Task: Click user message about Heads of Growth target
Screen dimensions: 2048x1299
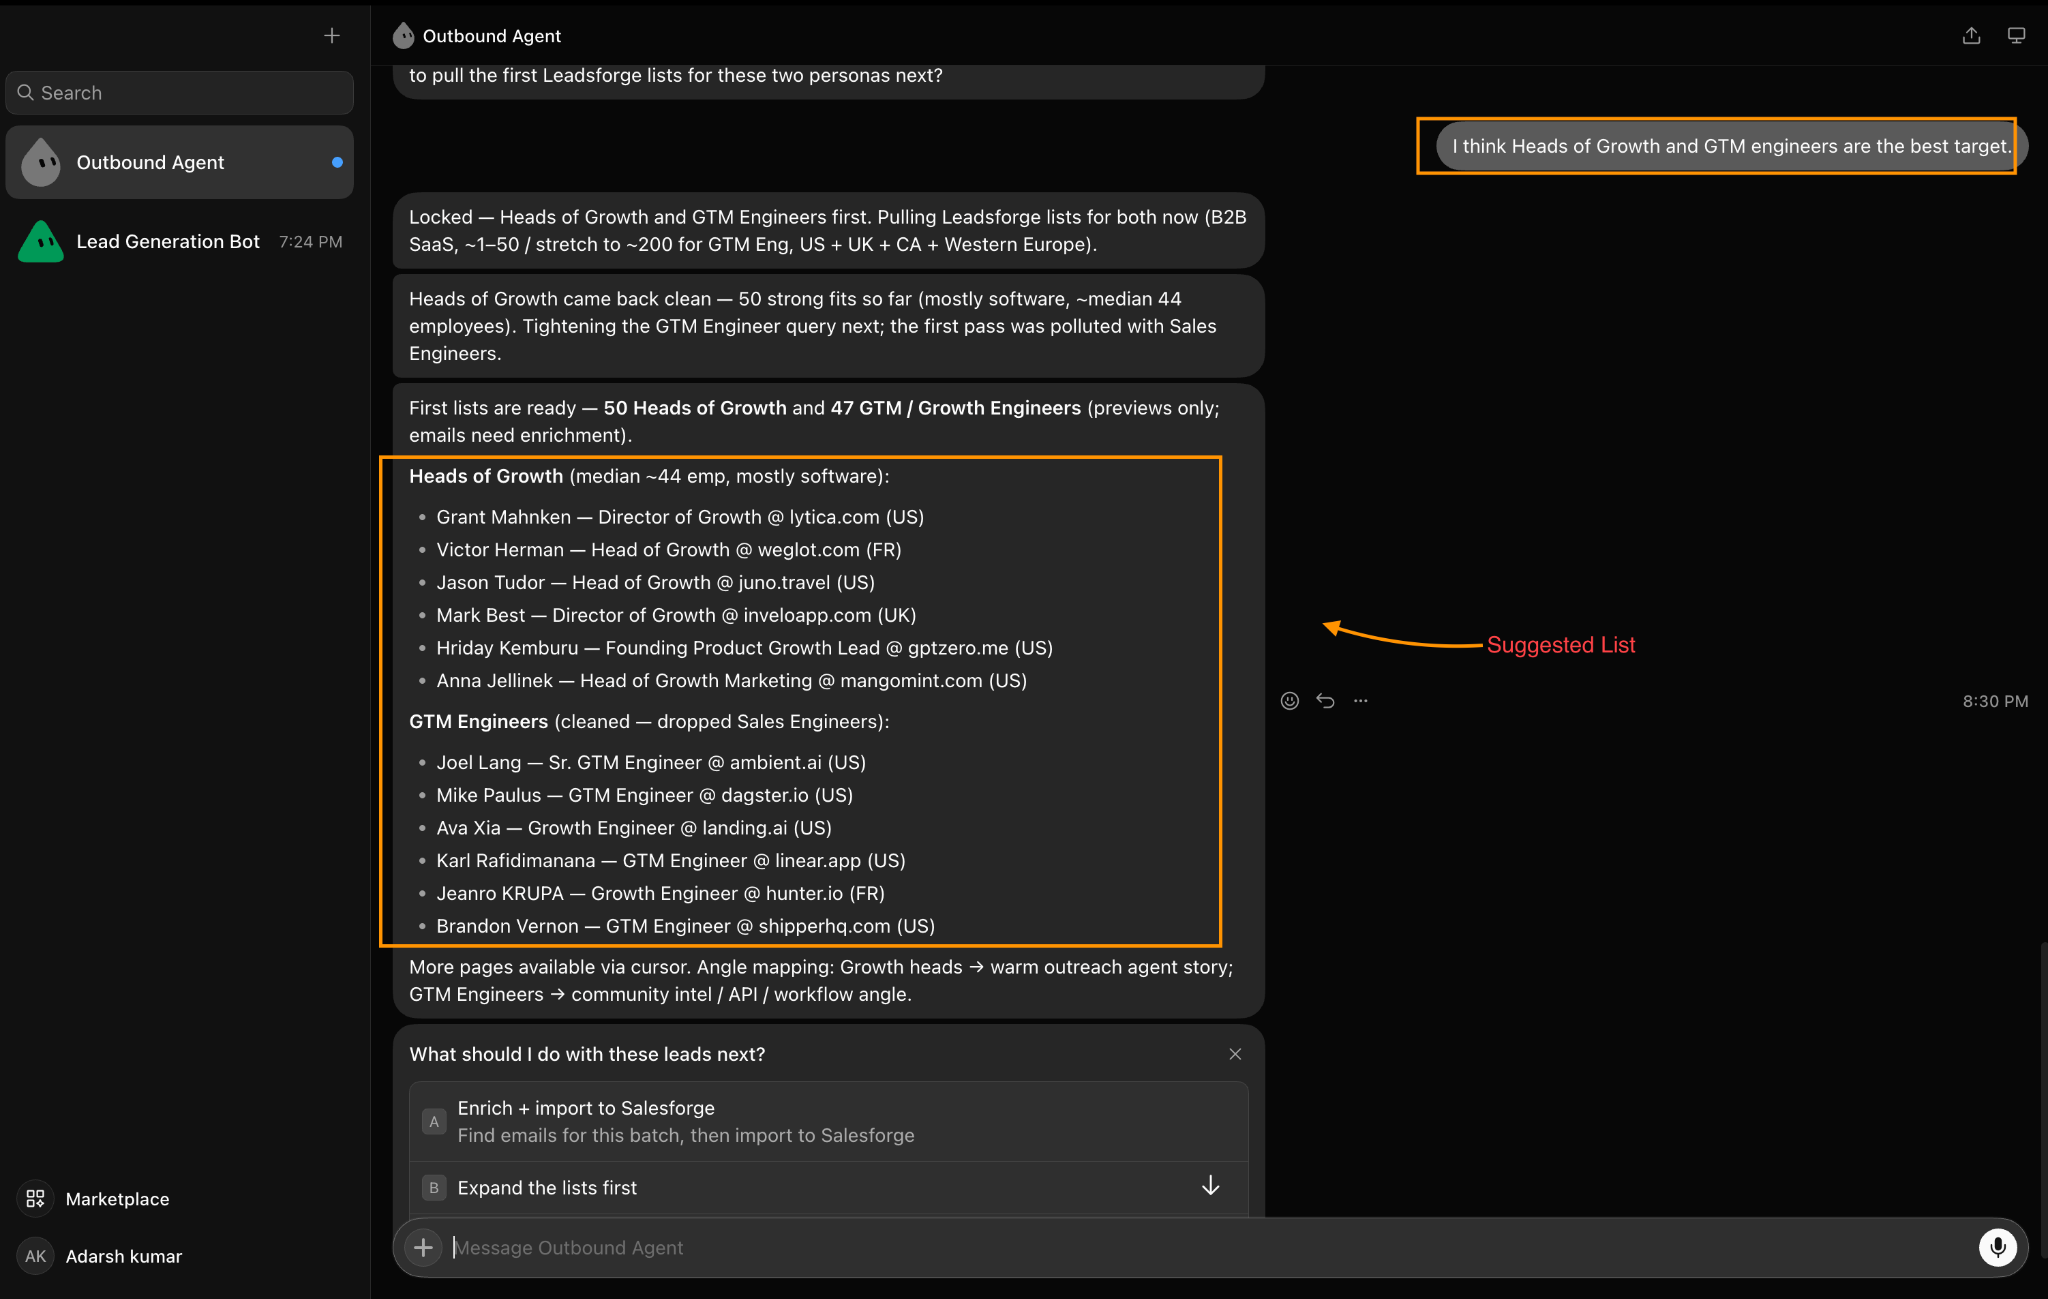Action: pyautogui.click(x=1731, y=146)
